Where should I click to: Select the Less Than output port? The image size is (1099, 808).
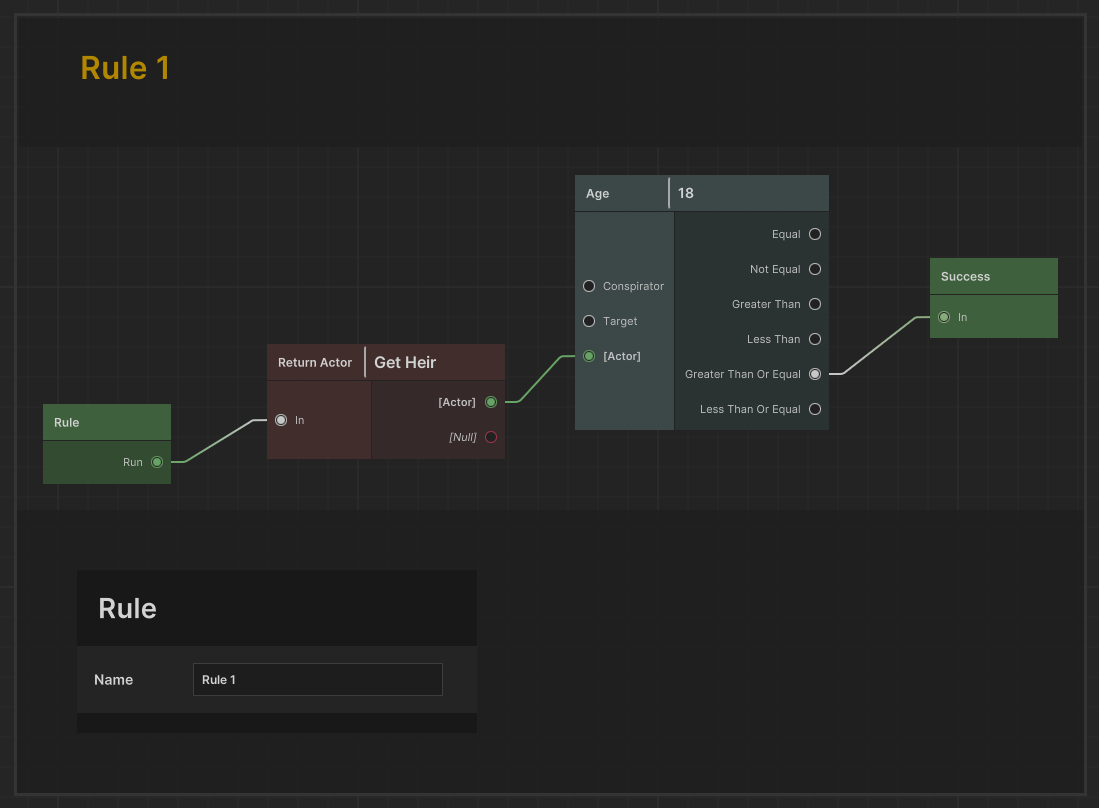(x=815, y=339)
